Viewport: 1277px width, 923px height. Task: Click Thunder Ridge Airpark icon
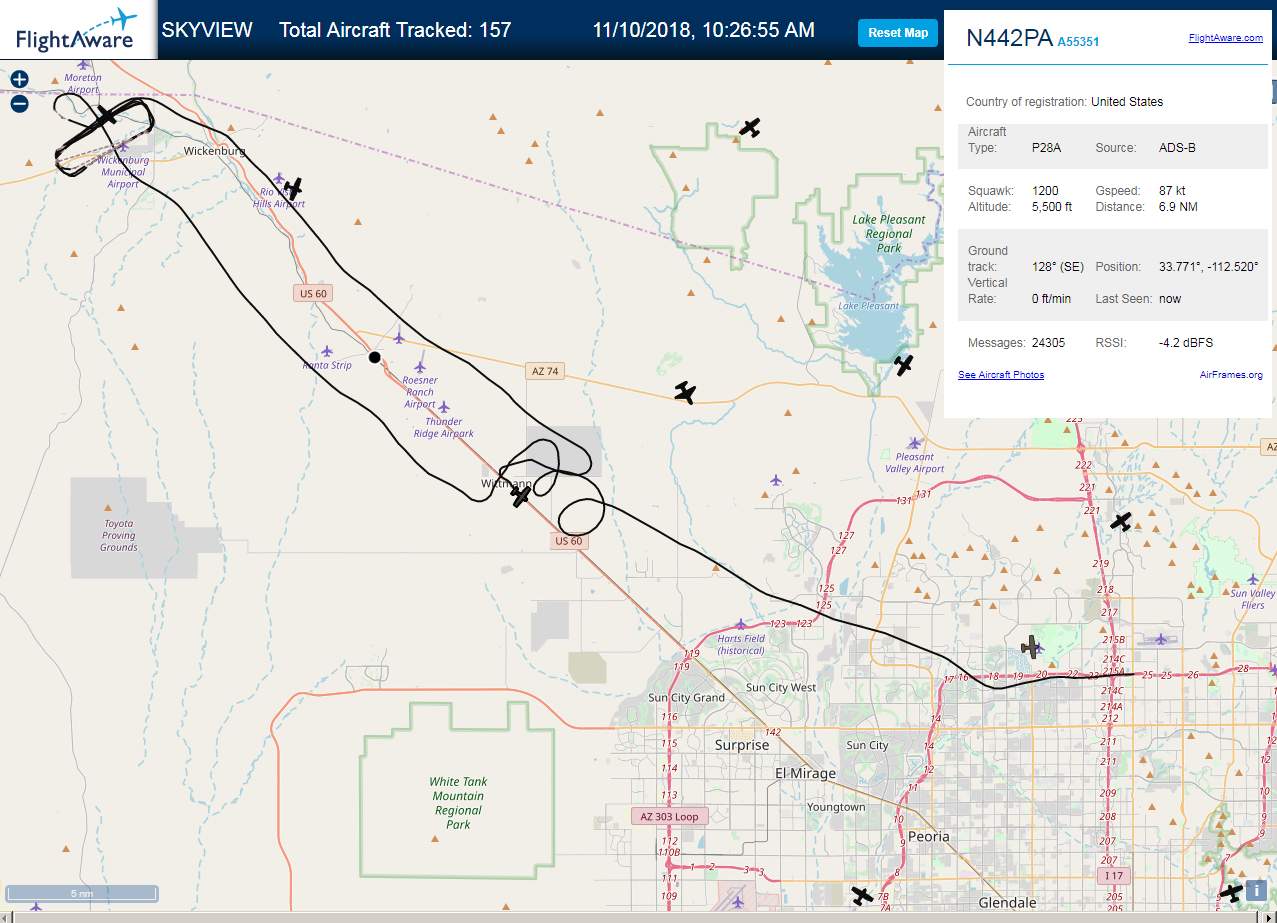444,407
